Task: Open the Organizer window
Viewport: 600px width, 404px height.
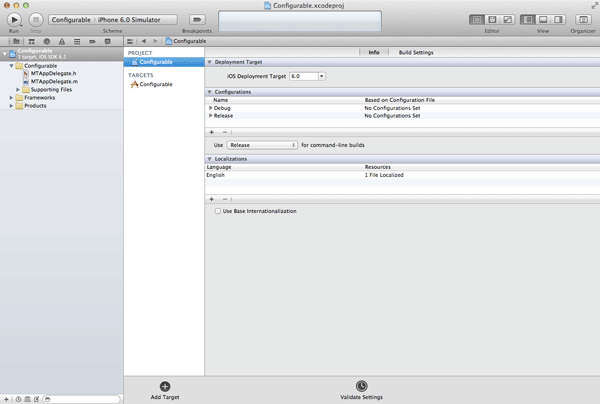Action: (583, 20)
